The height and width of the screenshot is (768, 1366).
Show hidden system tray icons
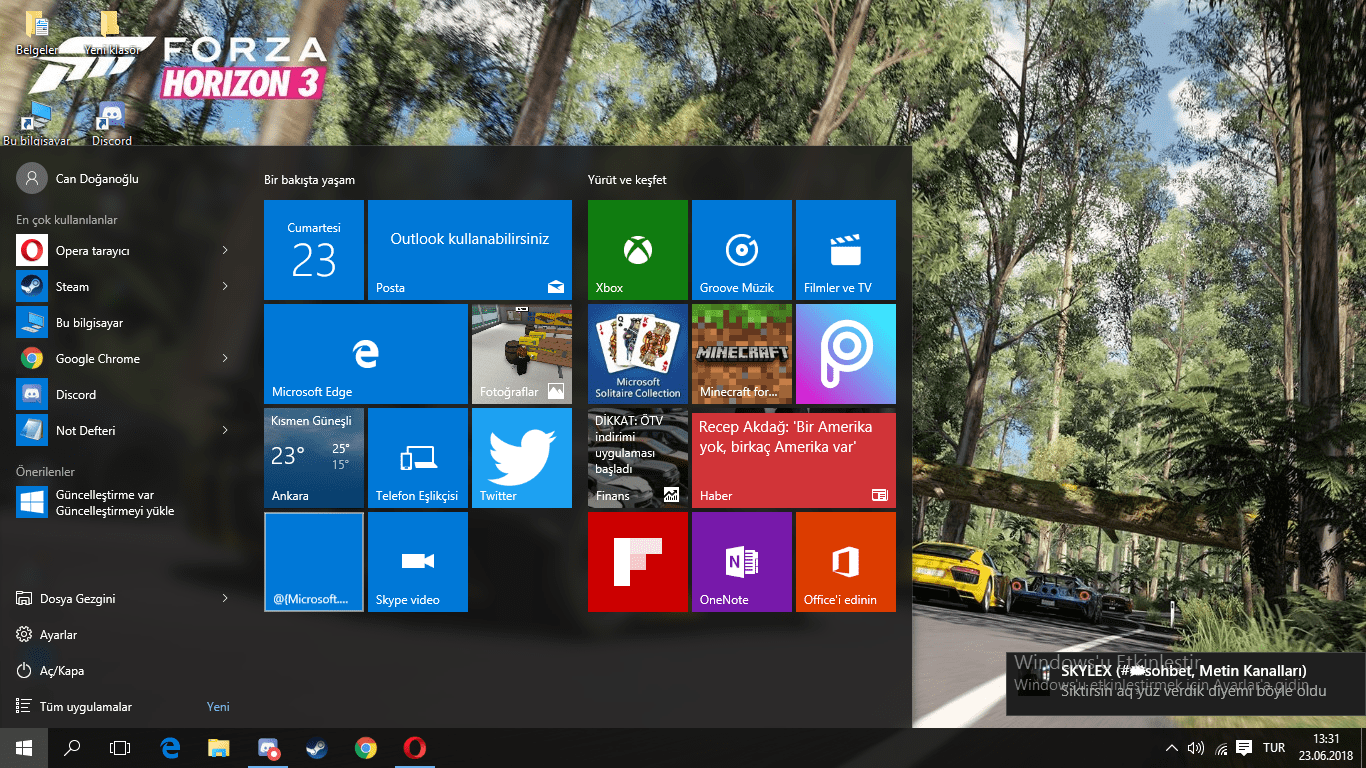1171,748
